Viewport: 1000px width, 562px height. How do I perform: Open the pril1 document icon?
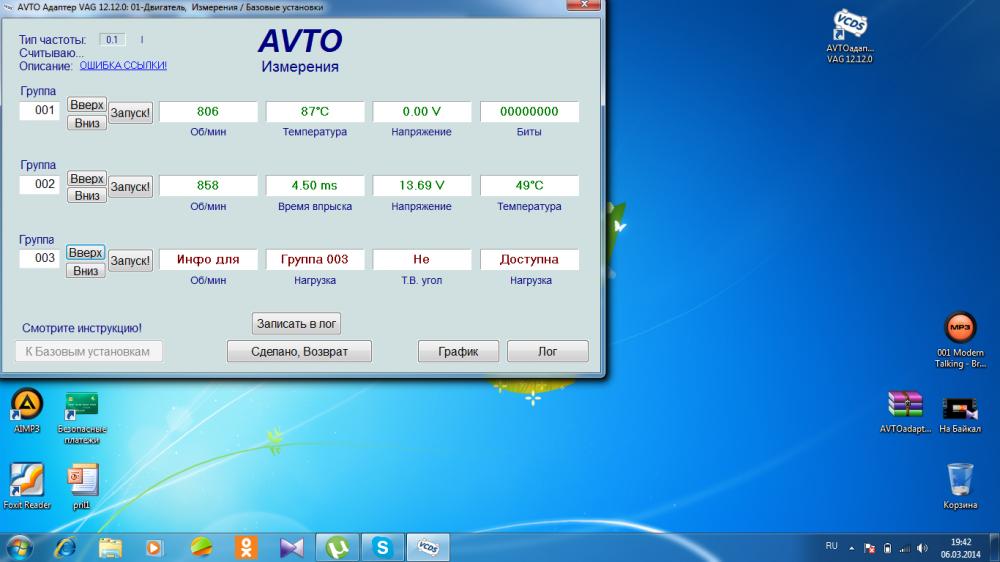[82, 486]
